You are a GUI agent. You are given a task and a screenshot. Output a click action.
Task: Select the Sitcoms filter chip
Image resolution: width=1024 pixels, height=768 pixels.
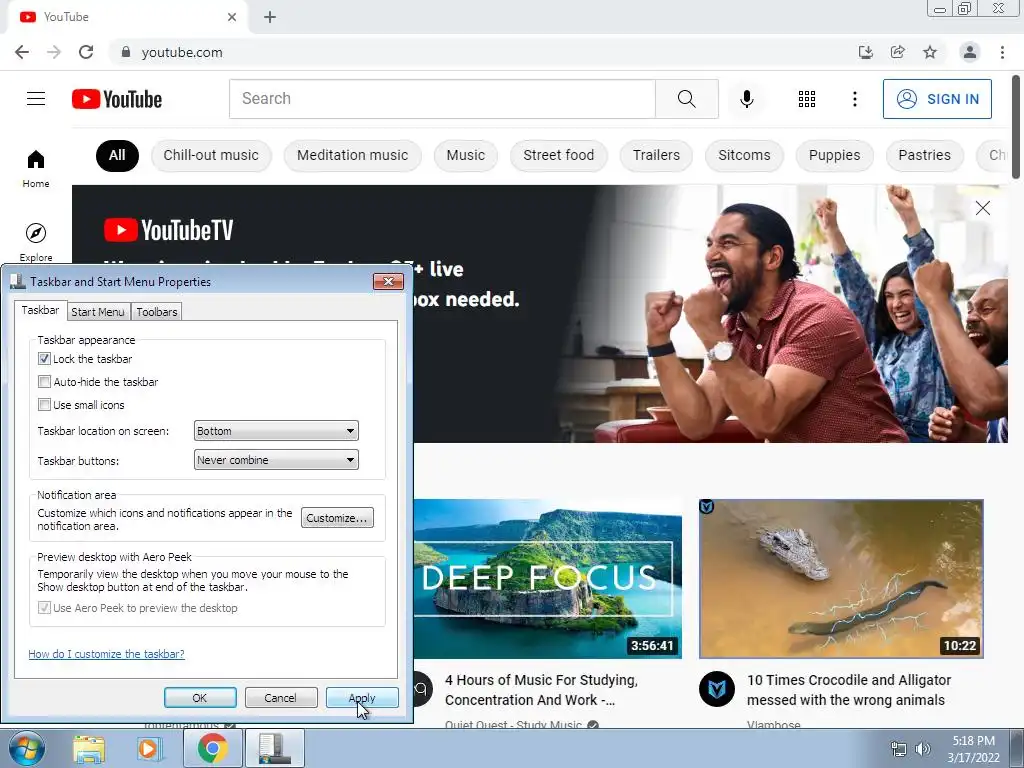coord(744,155)
